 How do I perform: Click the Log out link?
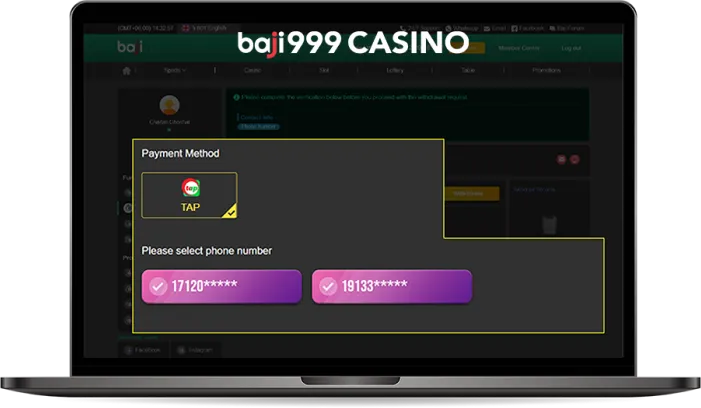[x=571, y=48]
